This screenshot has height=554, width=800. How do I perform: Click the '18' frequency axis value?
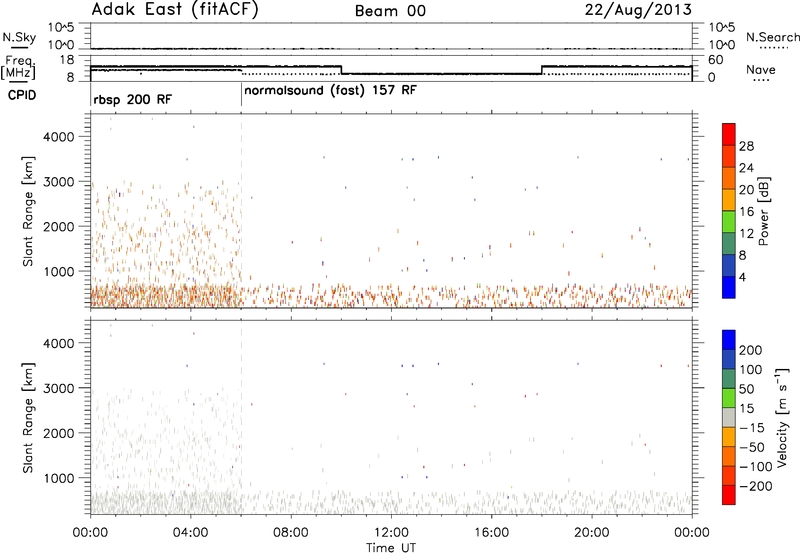pyautogui.click(x=67, y=60)
